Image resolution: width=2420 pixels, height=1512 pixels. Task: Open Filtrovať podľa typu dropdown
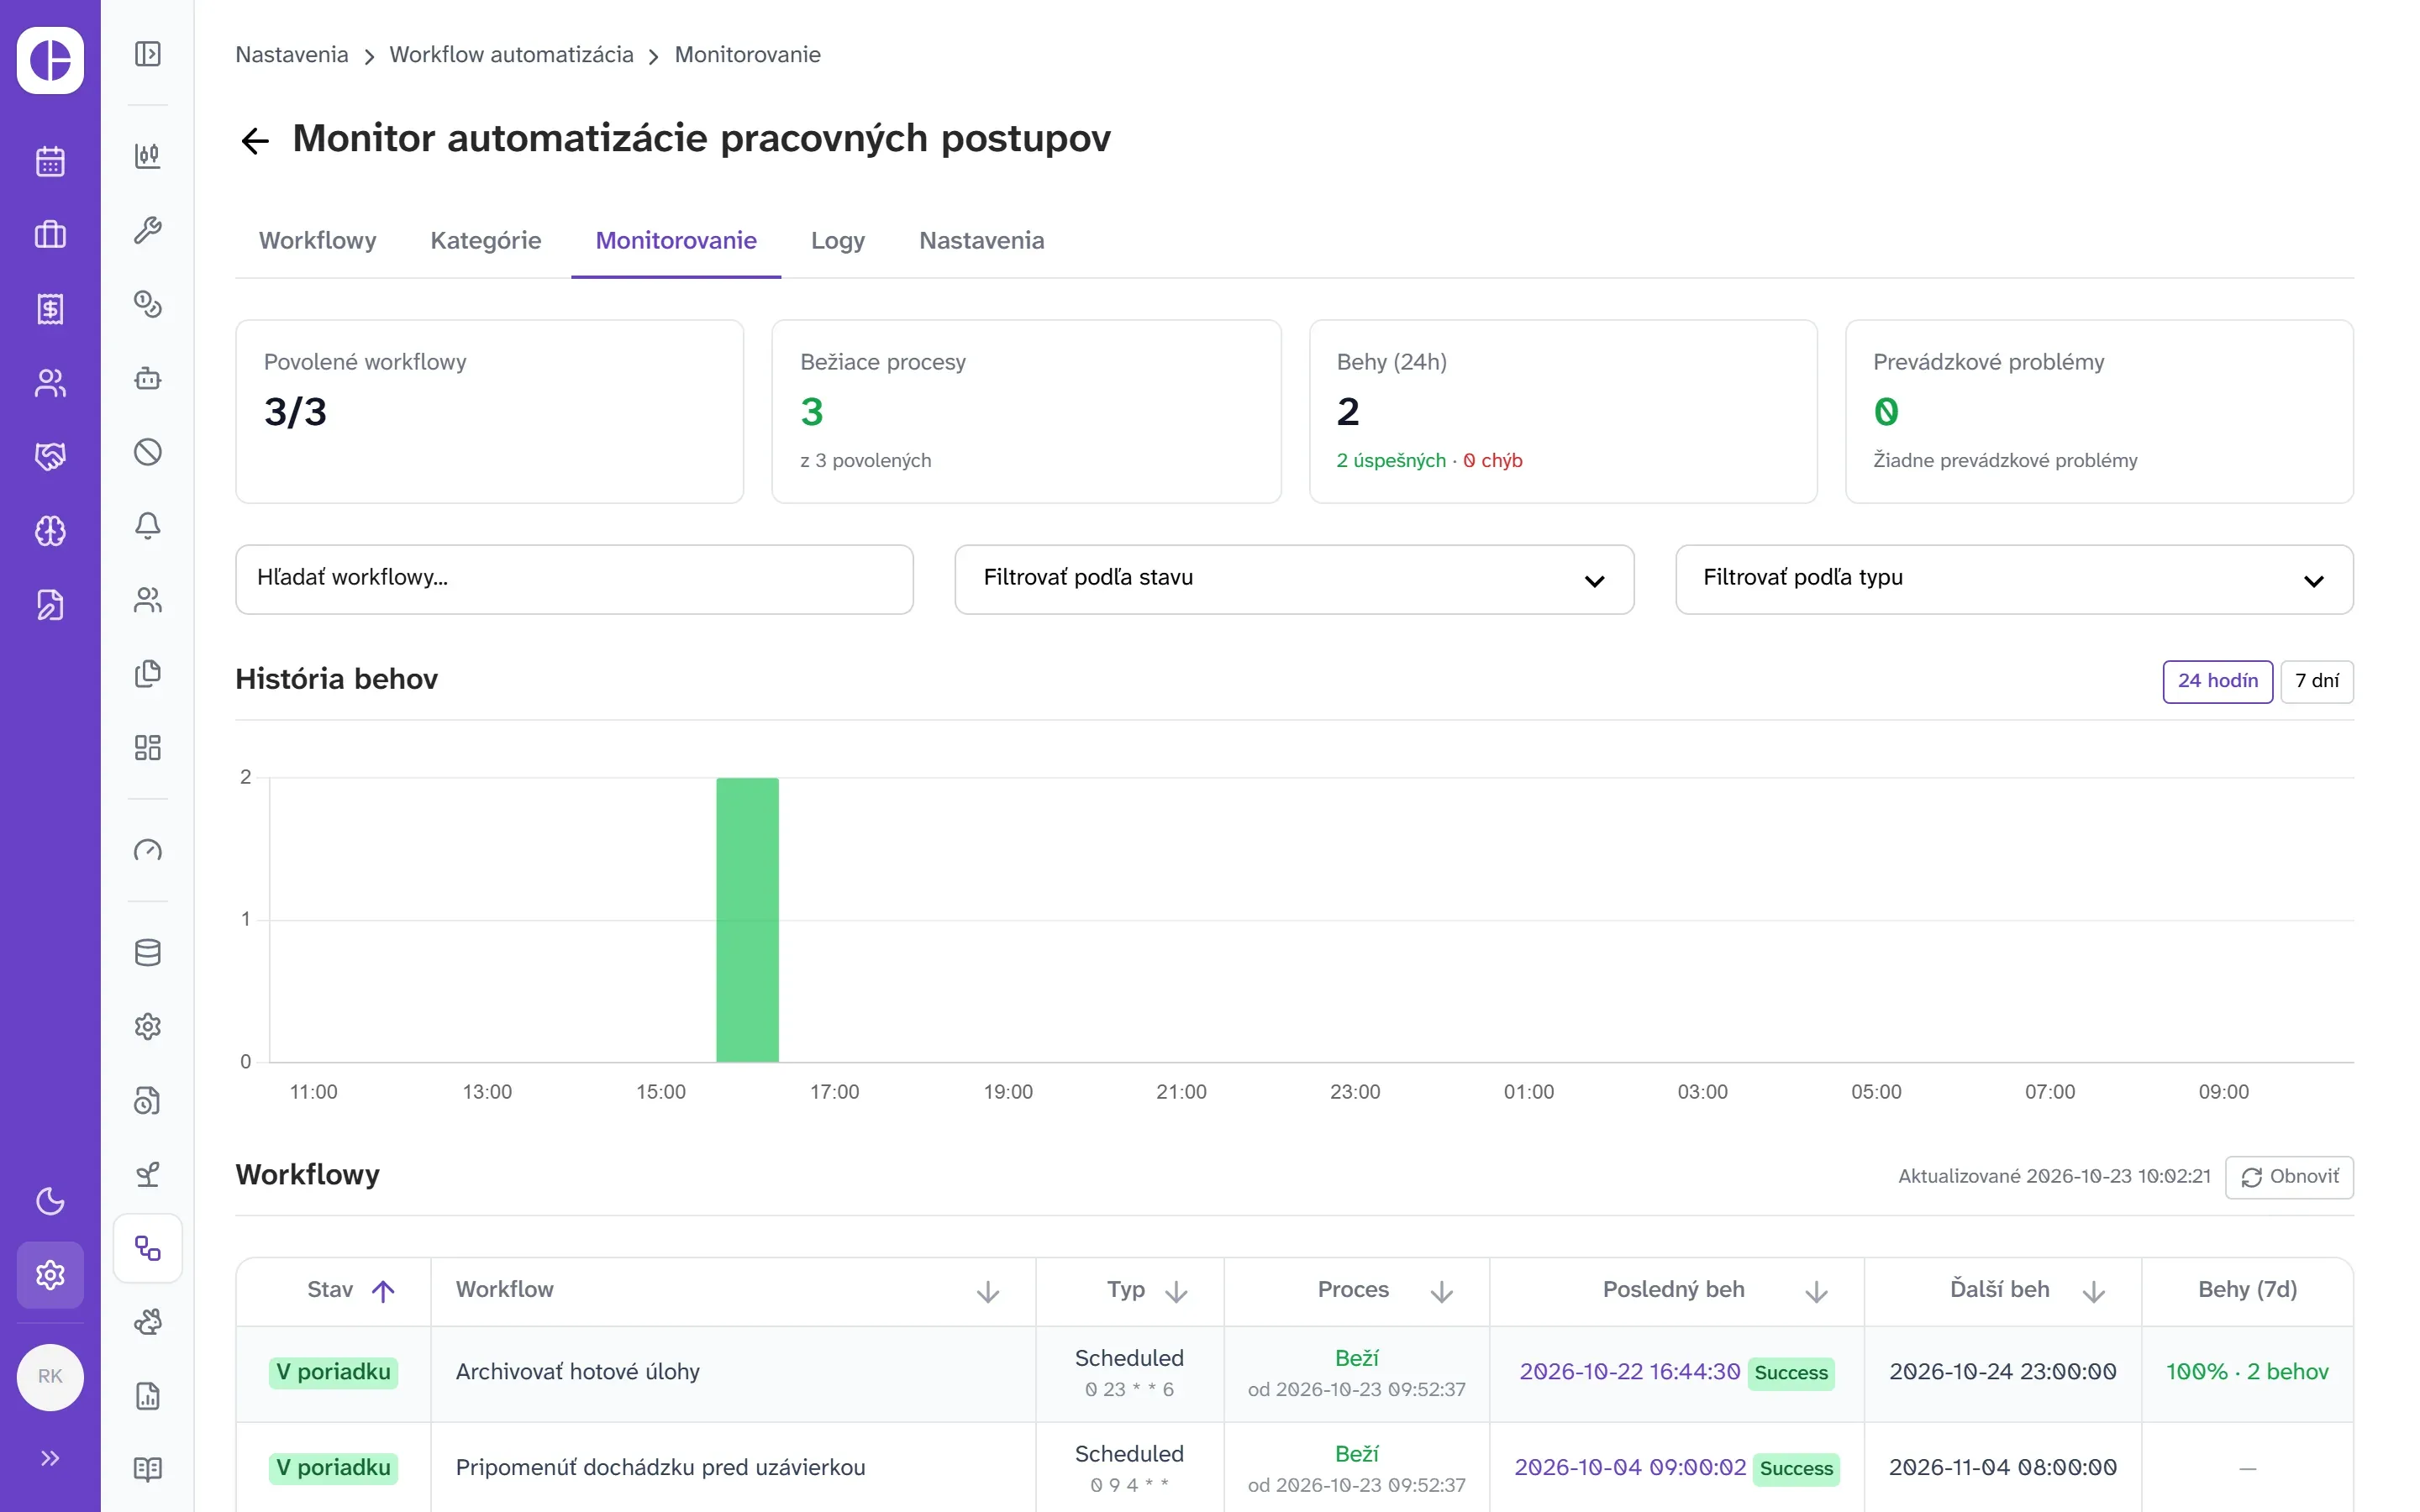coord(2014,579)
